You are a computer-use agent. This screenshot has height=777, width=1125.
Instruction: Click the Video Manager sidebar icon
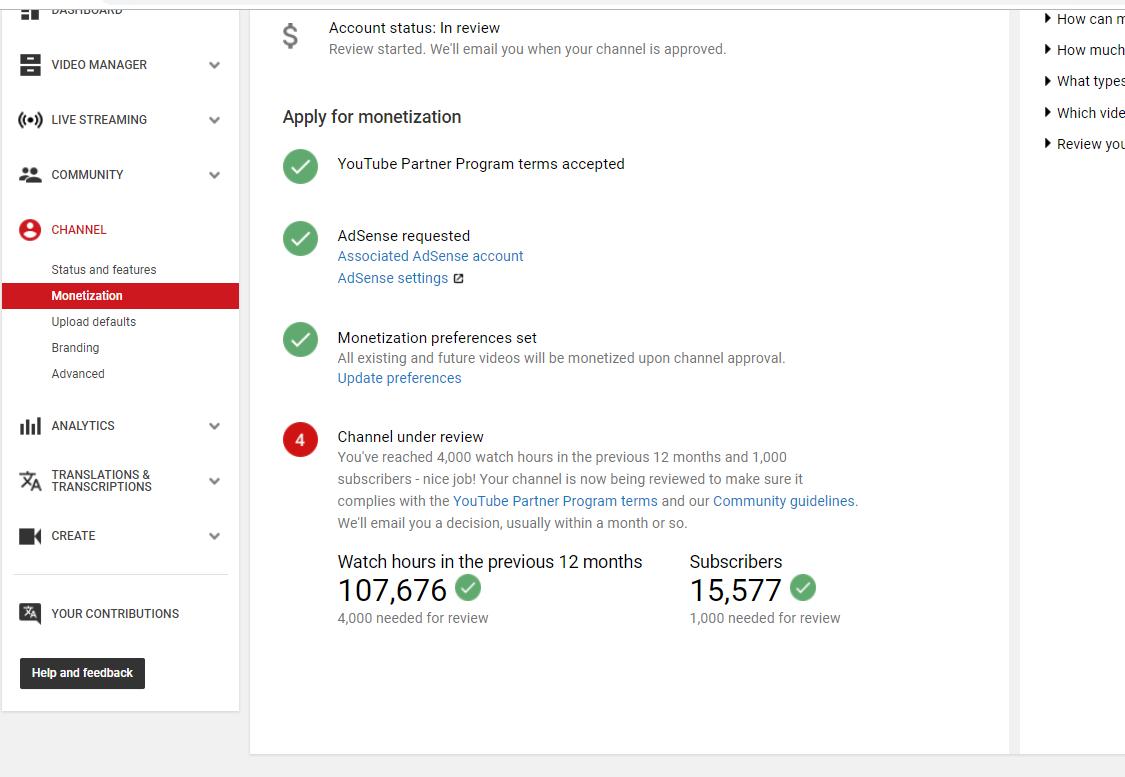pos(30,65)
